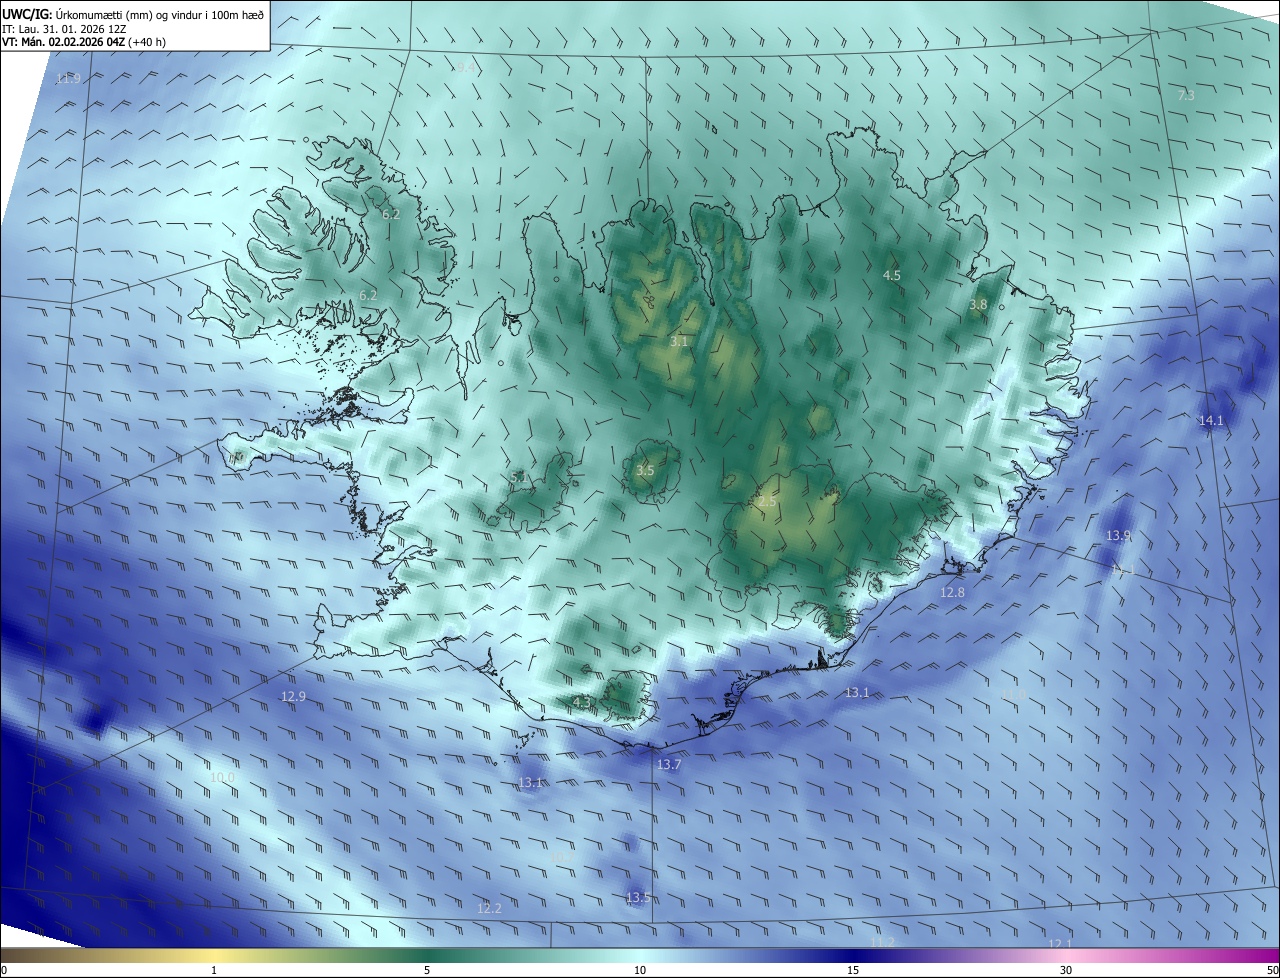Select the 1 tick on the colorbar
Viewport: 1280px width, 978px height.
coord(214,970)
